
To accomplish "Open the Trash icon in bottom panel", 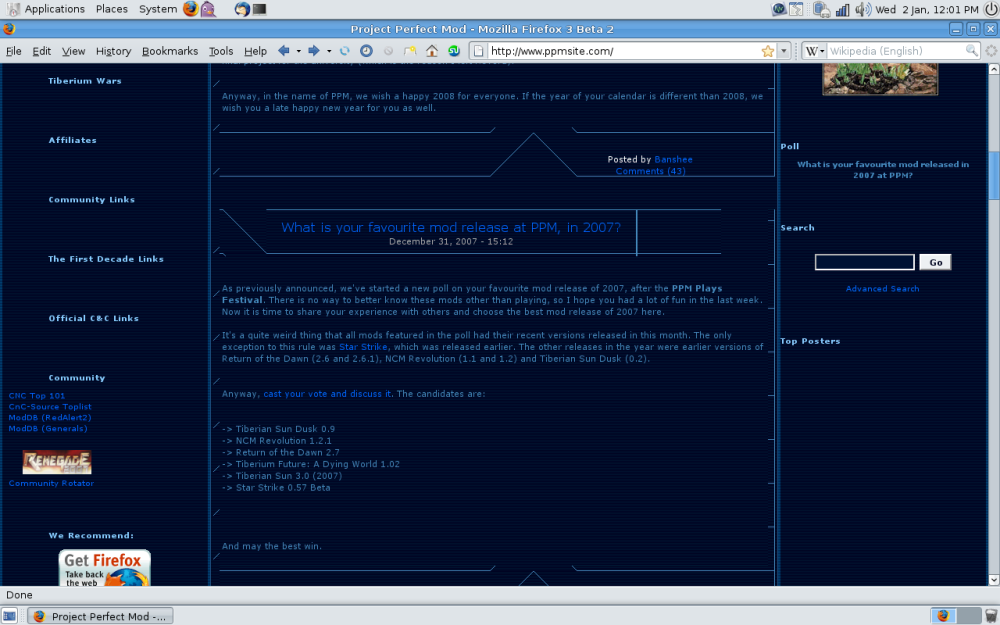I will [x=991, y=615].
